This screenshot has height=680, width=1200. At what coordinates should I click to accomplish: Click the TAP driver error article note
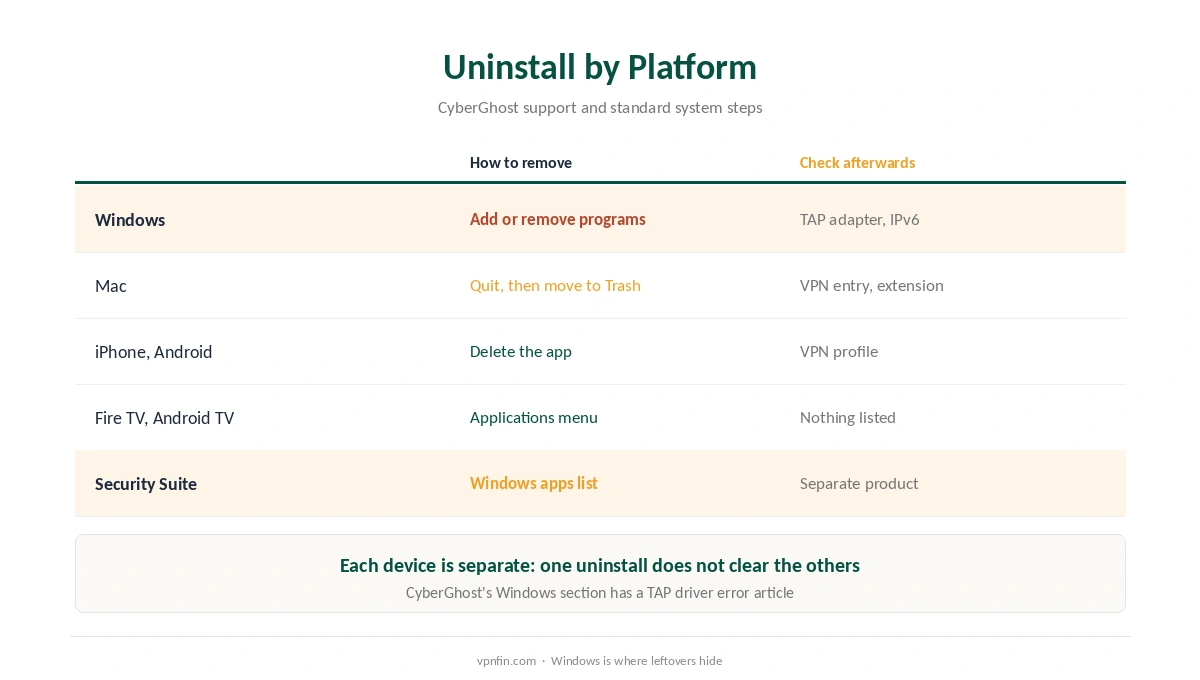pos(600,593)
